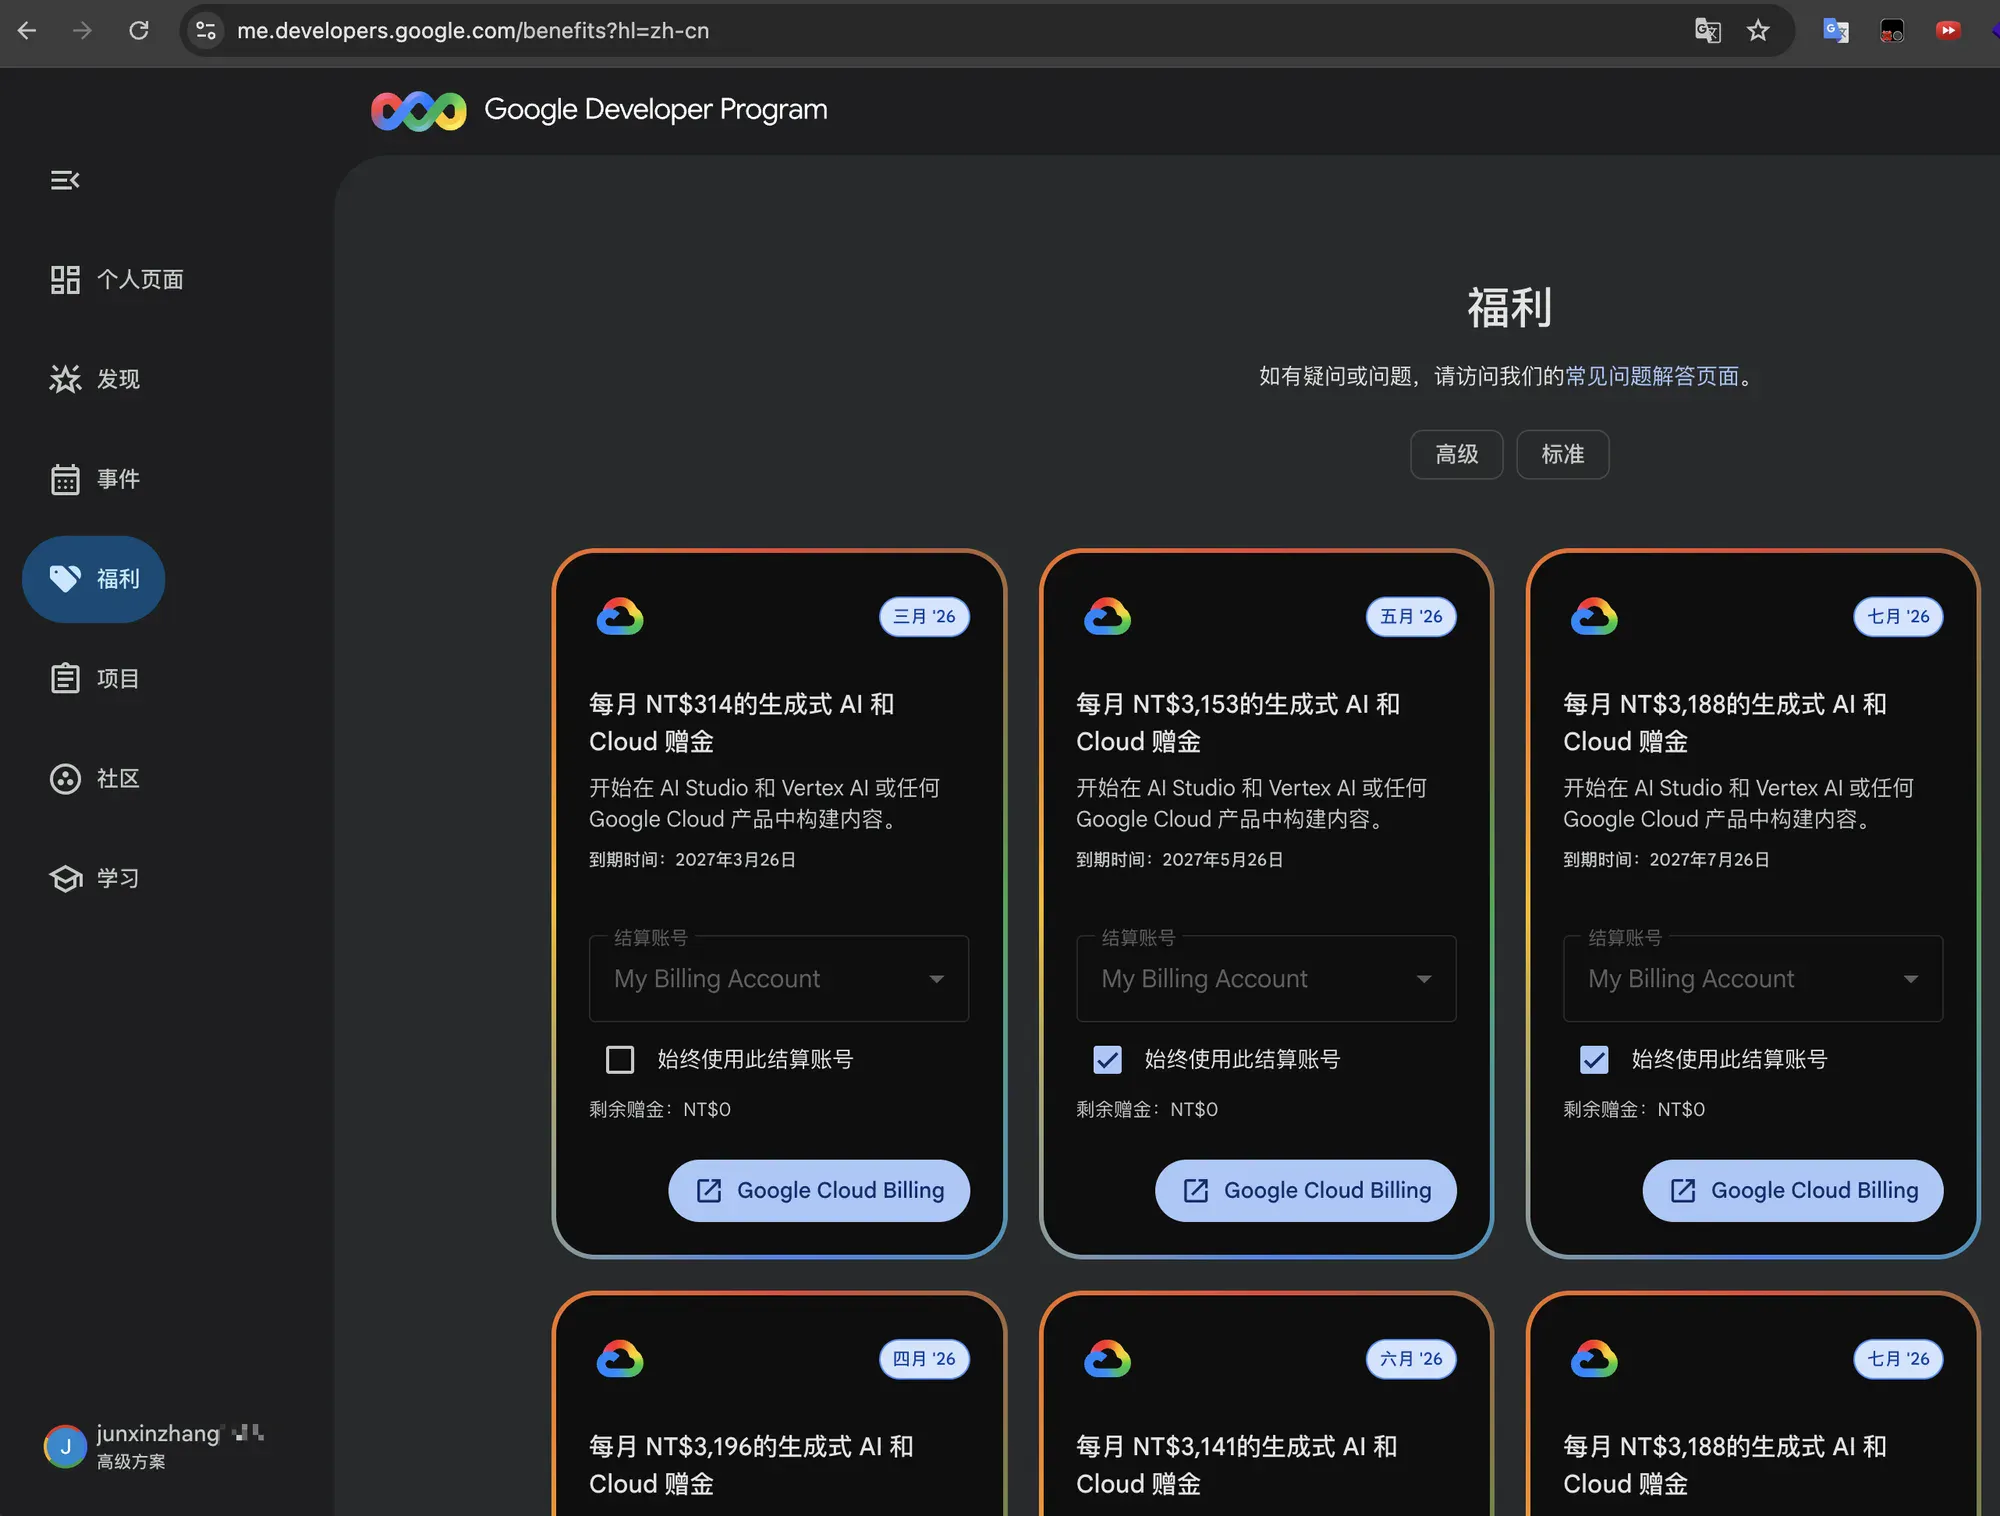
Task: Open Google Cloud Billing on NT$3,153 card
Action: (x=1306, y=1191)
